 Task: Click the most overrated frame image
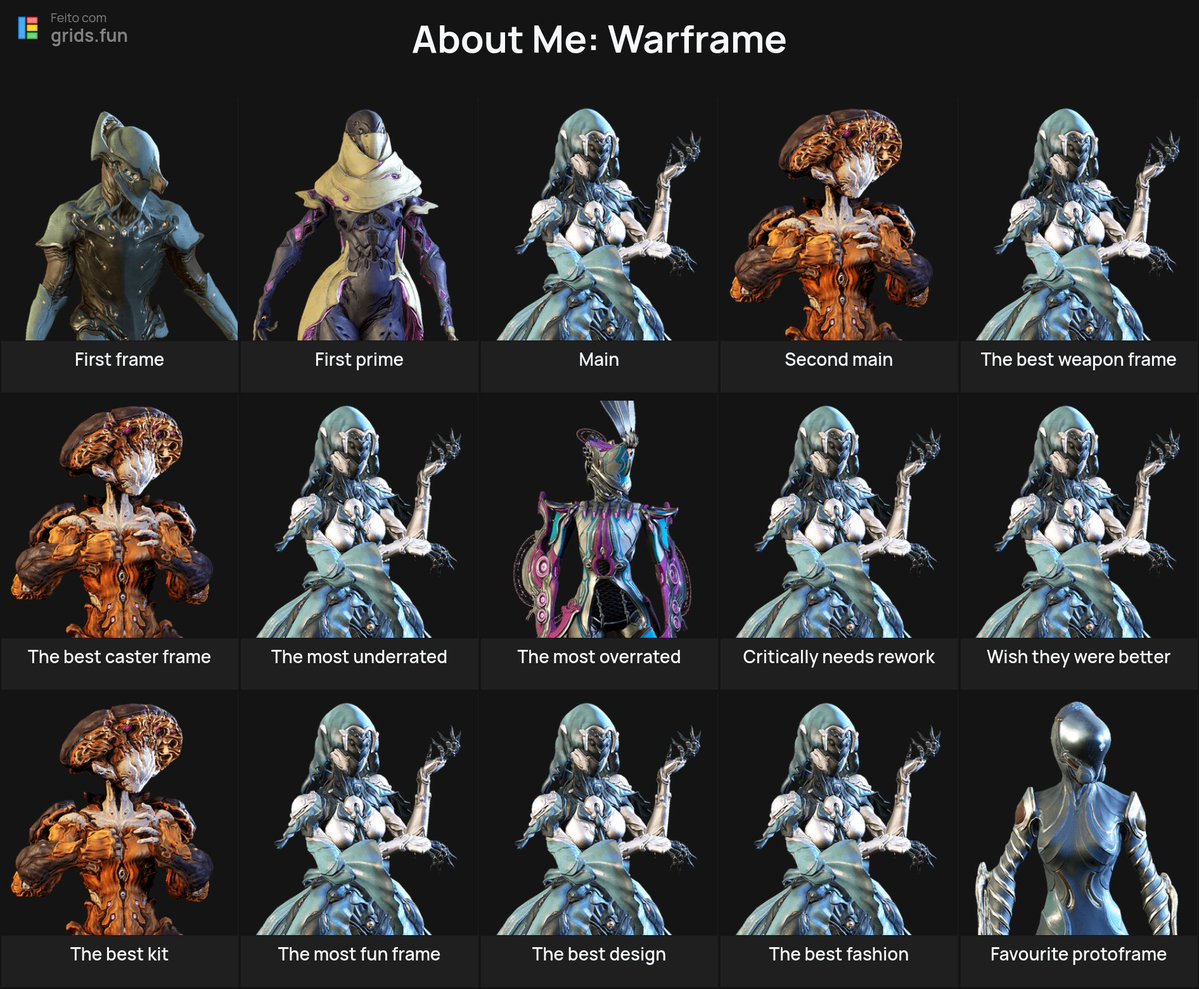599,518
